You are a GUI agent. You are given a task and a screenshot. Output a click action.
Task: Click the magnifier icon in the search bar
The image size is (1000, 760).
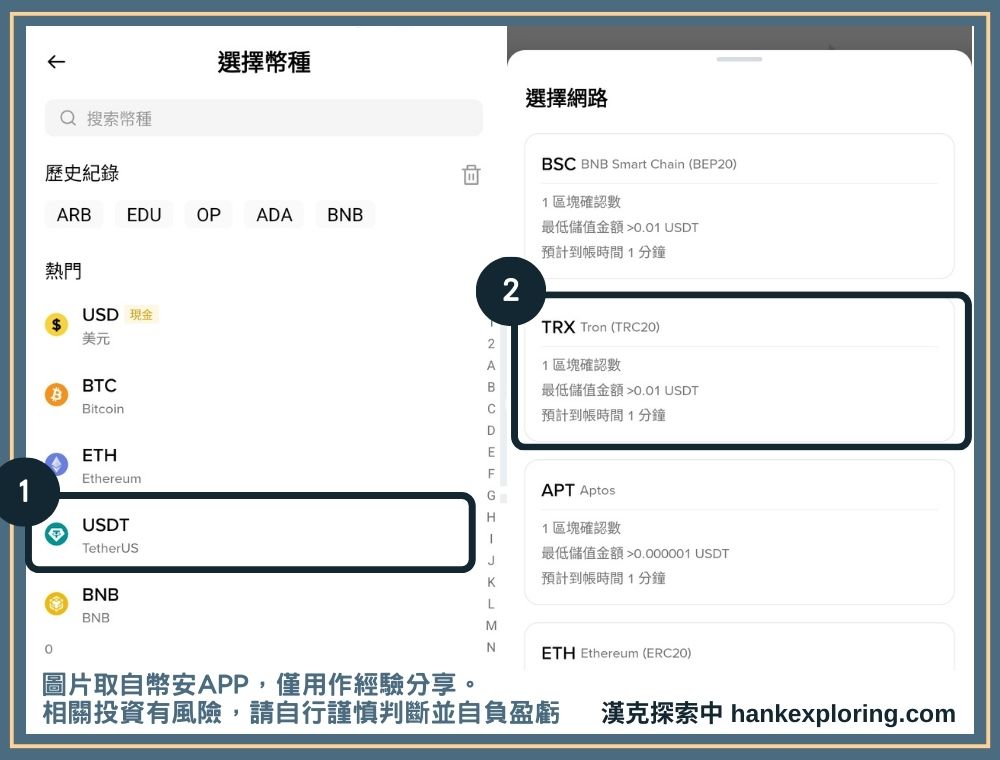pyautogui.click(x=67, y=118)
